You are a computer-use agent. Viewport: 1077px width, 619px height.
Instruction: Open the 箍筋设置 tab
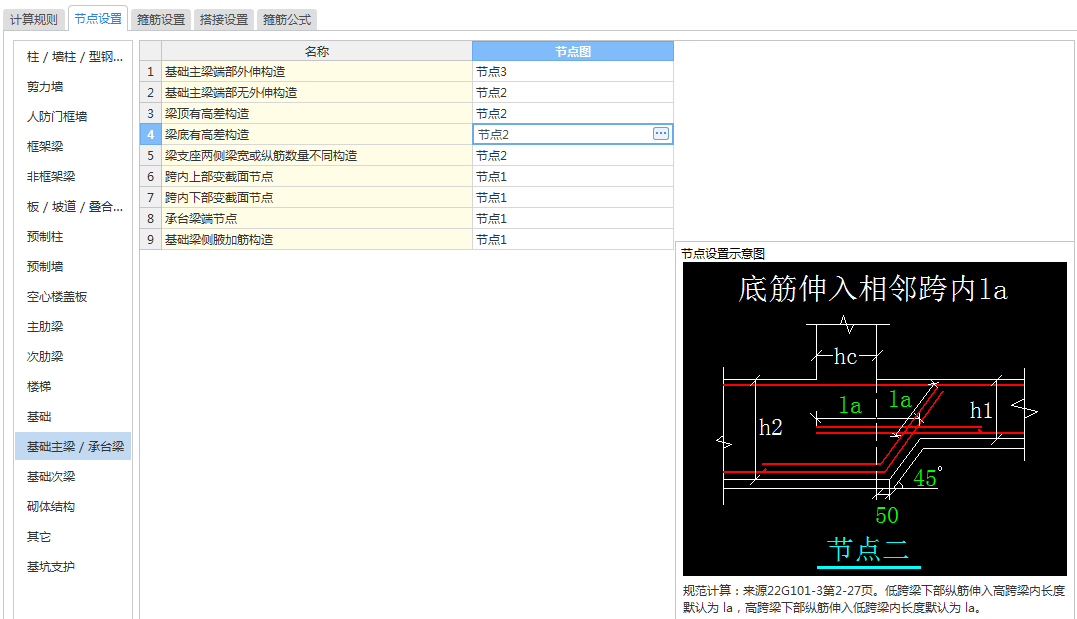point(161,19)
